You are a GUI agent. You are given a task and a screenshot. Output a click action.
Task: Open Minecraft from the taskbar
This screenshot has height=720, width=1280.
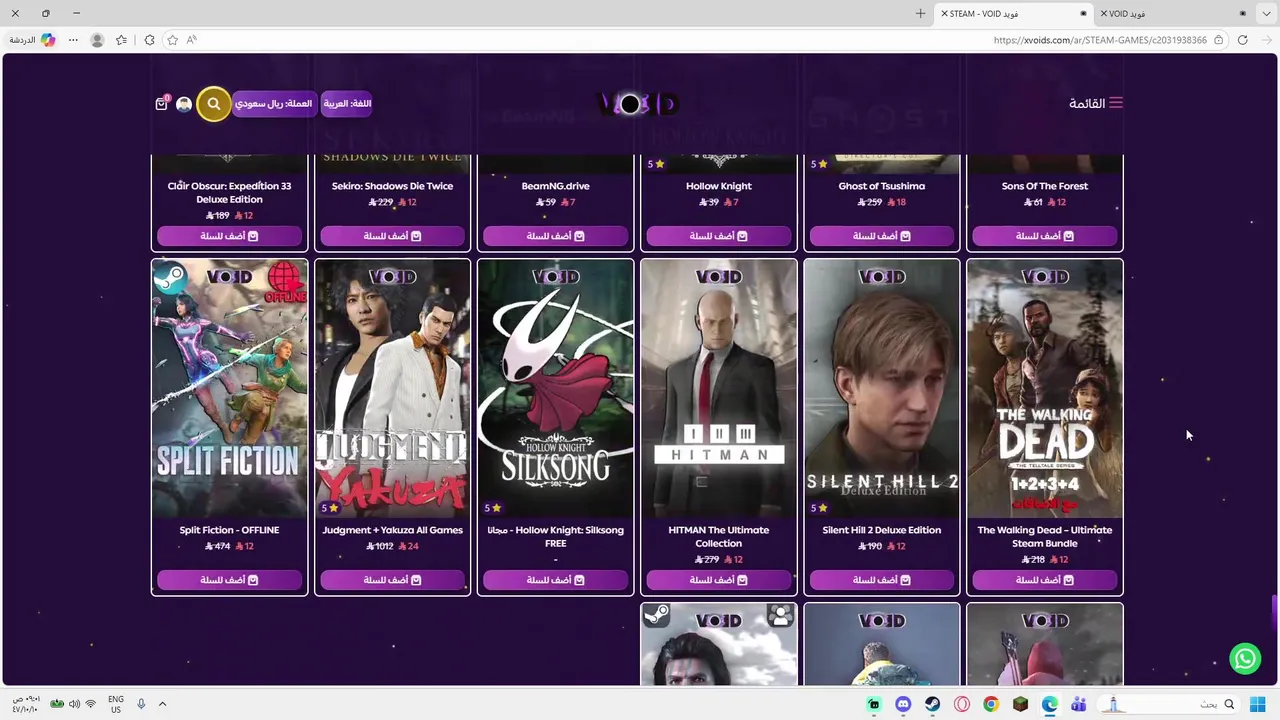tap(1020, 704)
